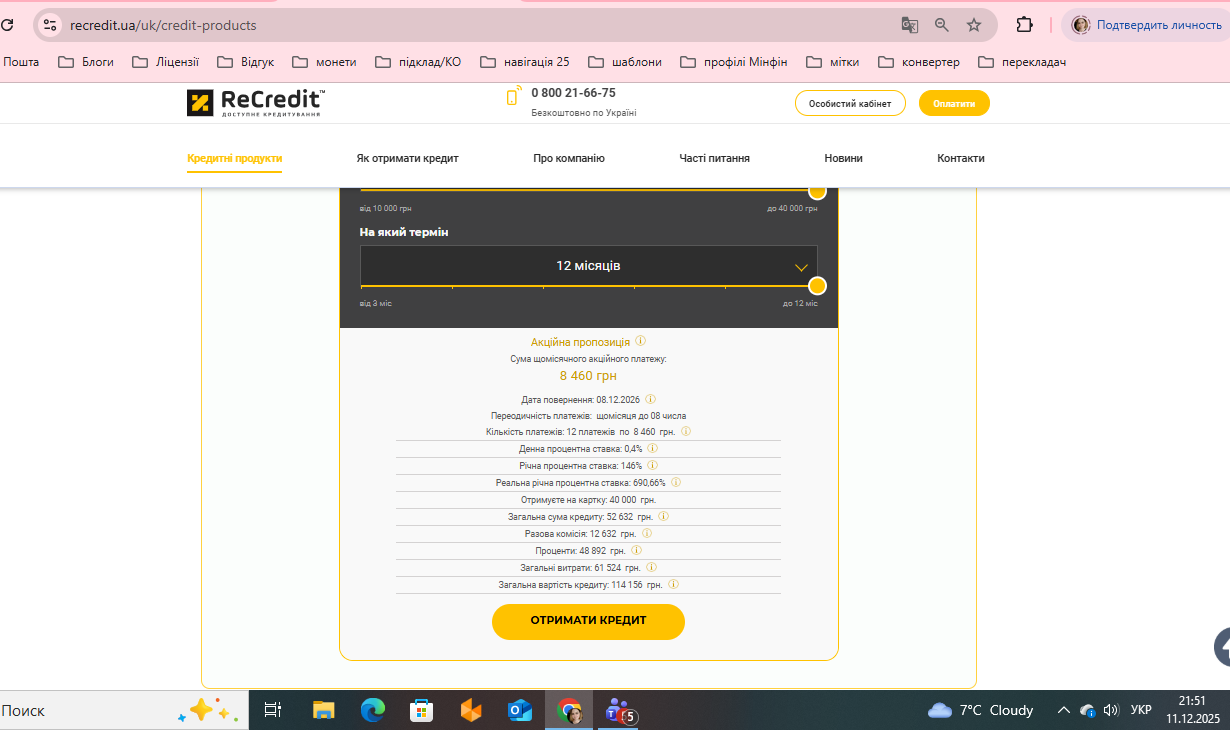Viewport: 1230px width, 730px height.
Task: Click the ReCredit logo
Action: tap(255, 102)
